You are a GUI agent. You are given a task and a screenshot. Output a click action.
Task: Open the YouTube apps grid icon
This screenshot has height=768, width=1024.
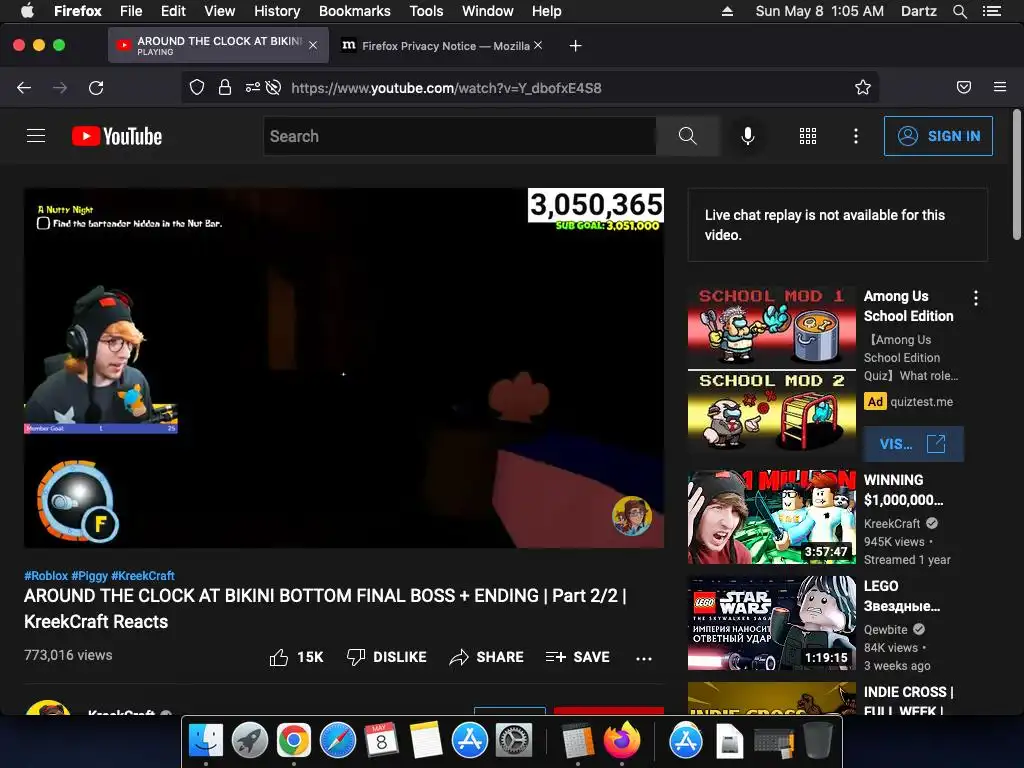point(808,136)
